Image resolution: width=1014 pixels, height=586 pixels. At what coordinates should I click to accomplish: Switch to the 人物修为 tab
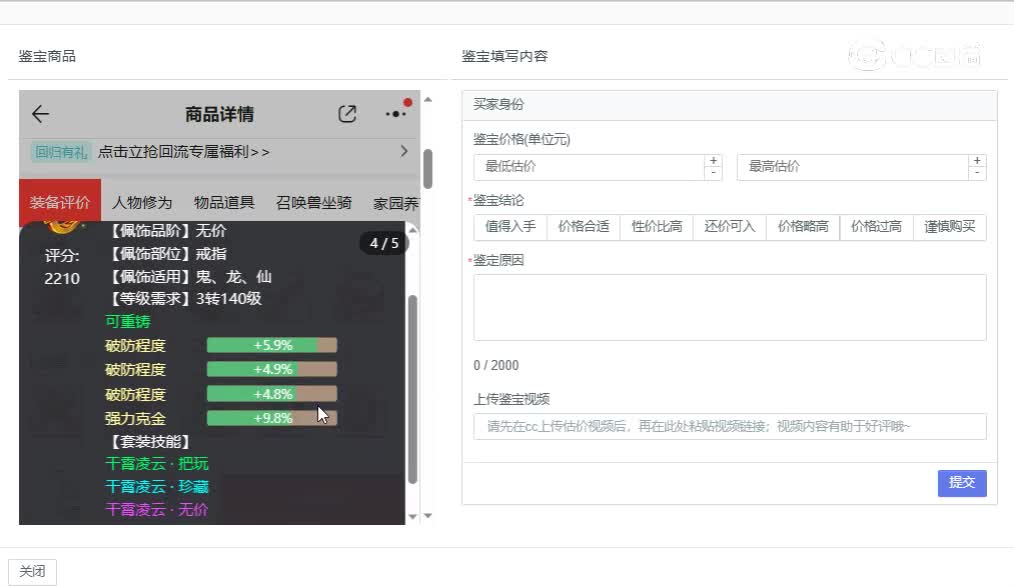tap(142, 203)
